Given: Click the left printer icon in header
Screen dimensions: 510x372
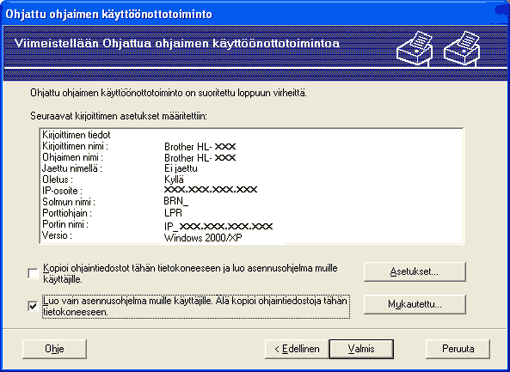Looking at the screenshot, I should click(x=414, y=49).
